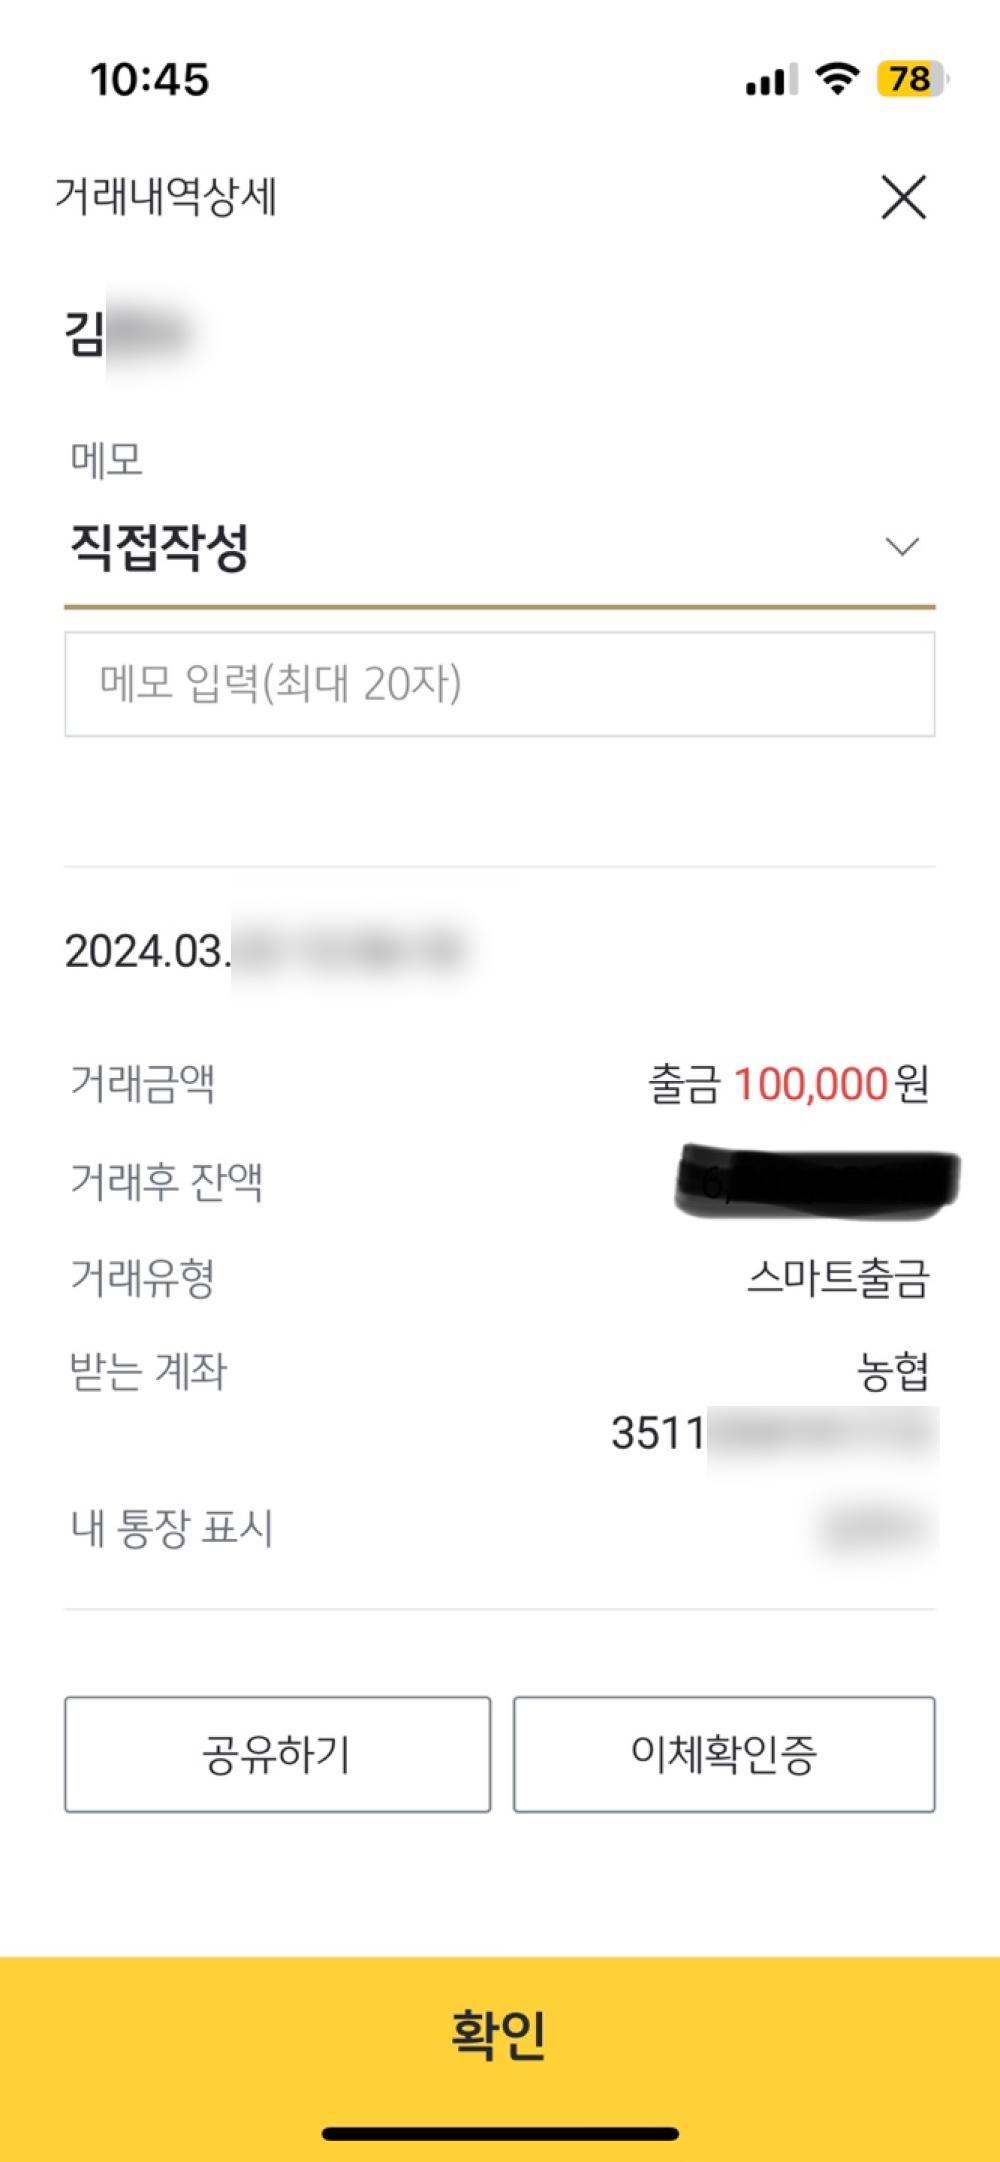Viewport: 1000px width, 2162px height.
Task: Tap the cellular signal strength icon
Action: pyautogui.click(x=771, y=79)
